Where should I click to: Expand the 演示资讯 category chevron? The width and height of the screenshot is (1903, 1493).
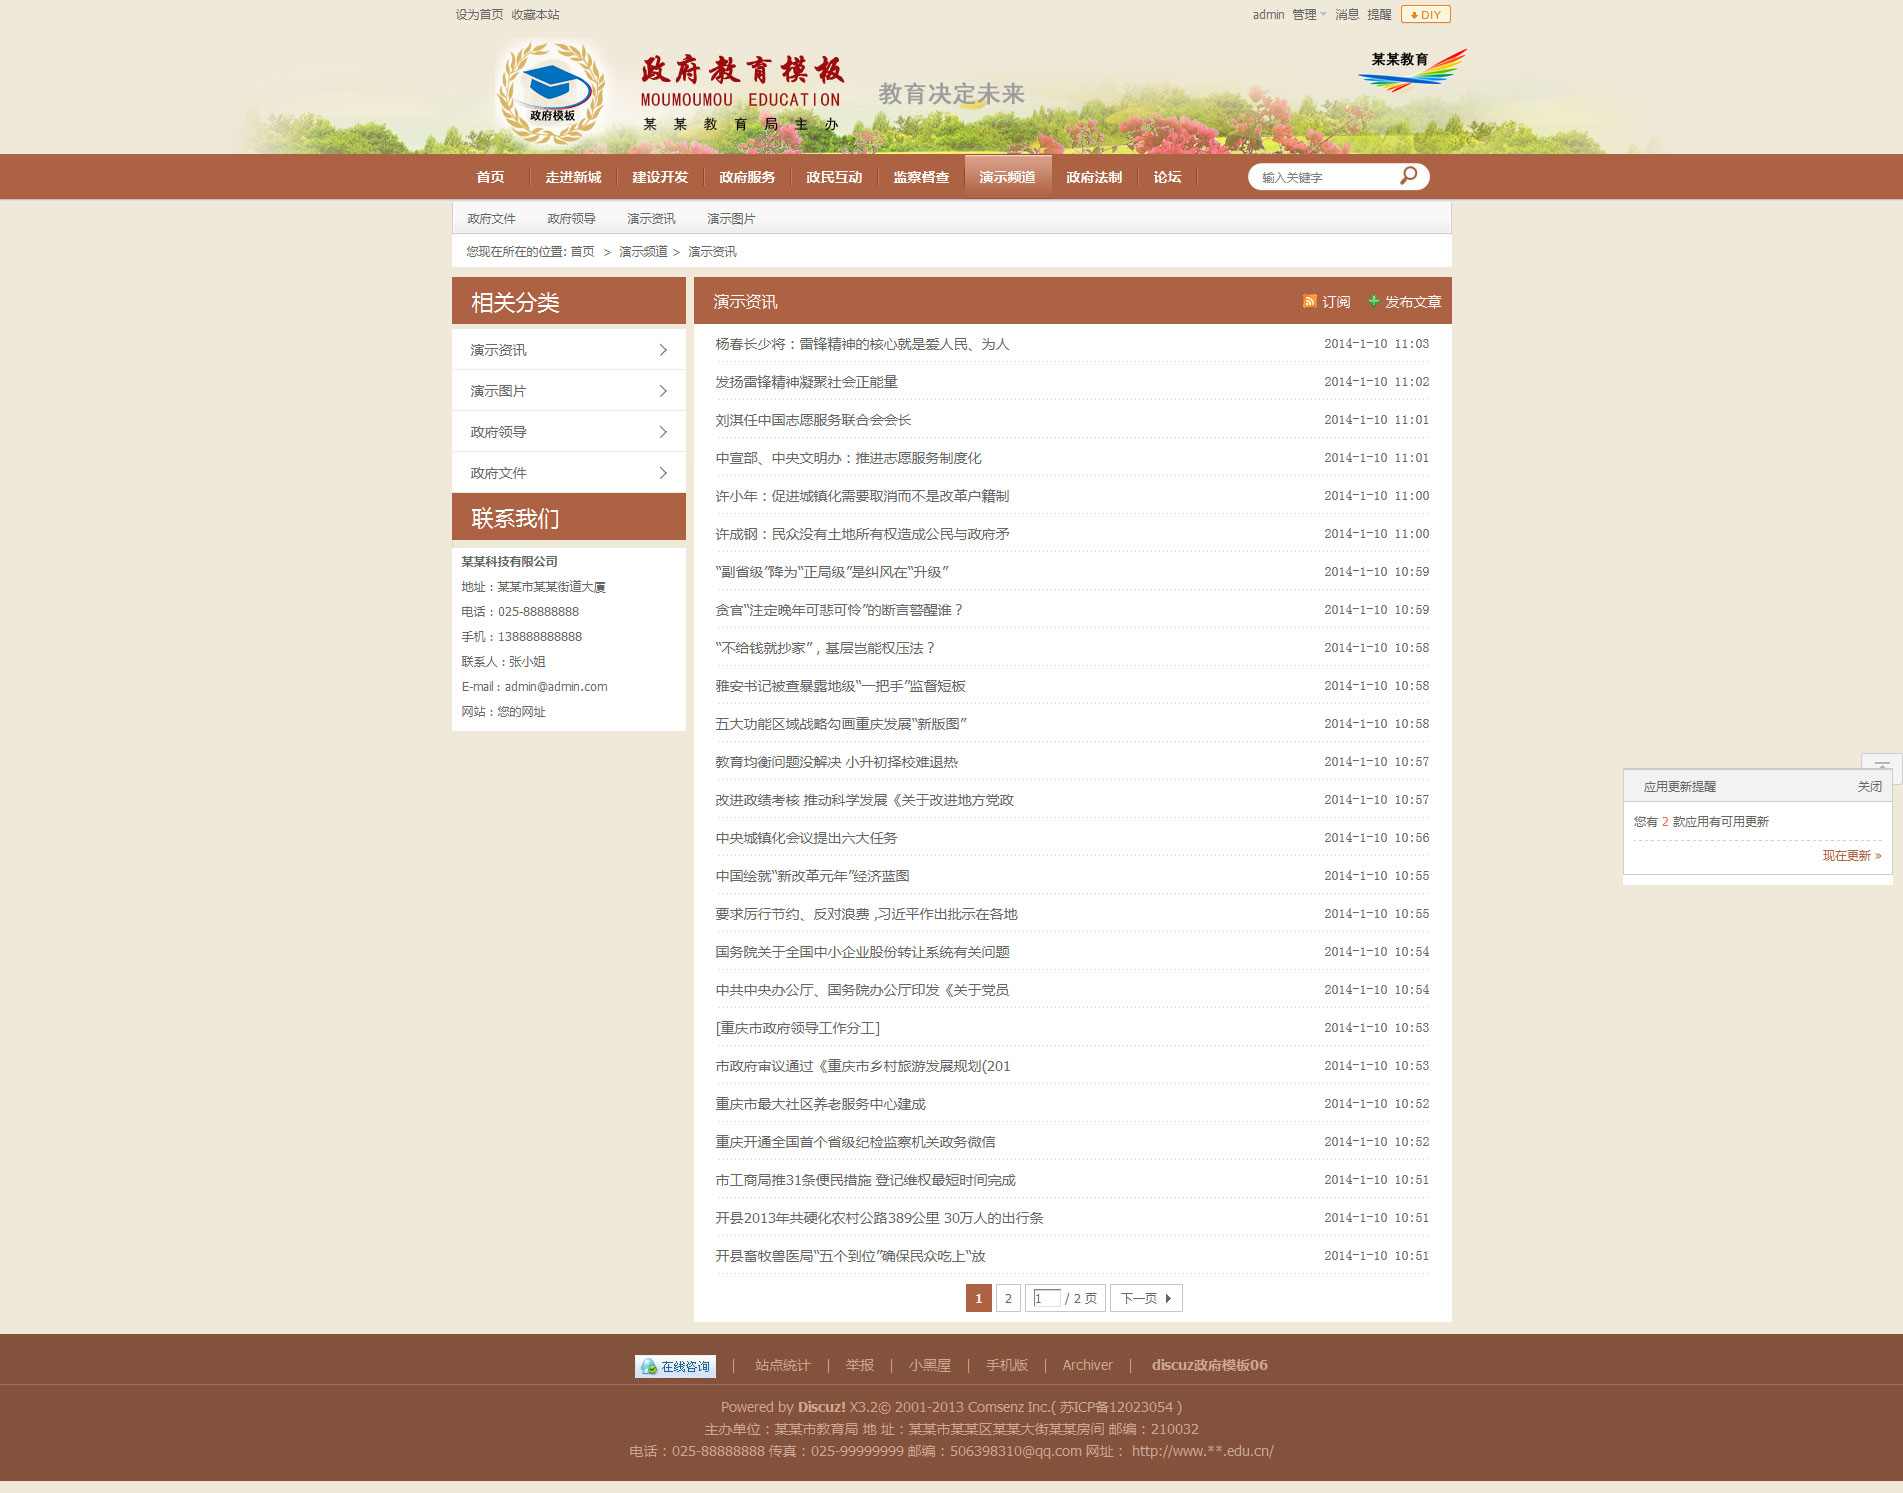(x=662, y=350)
